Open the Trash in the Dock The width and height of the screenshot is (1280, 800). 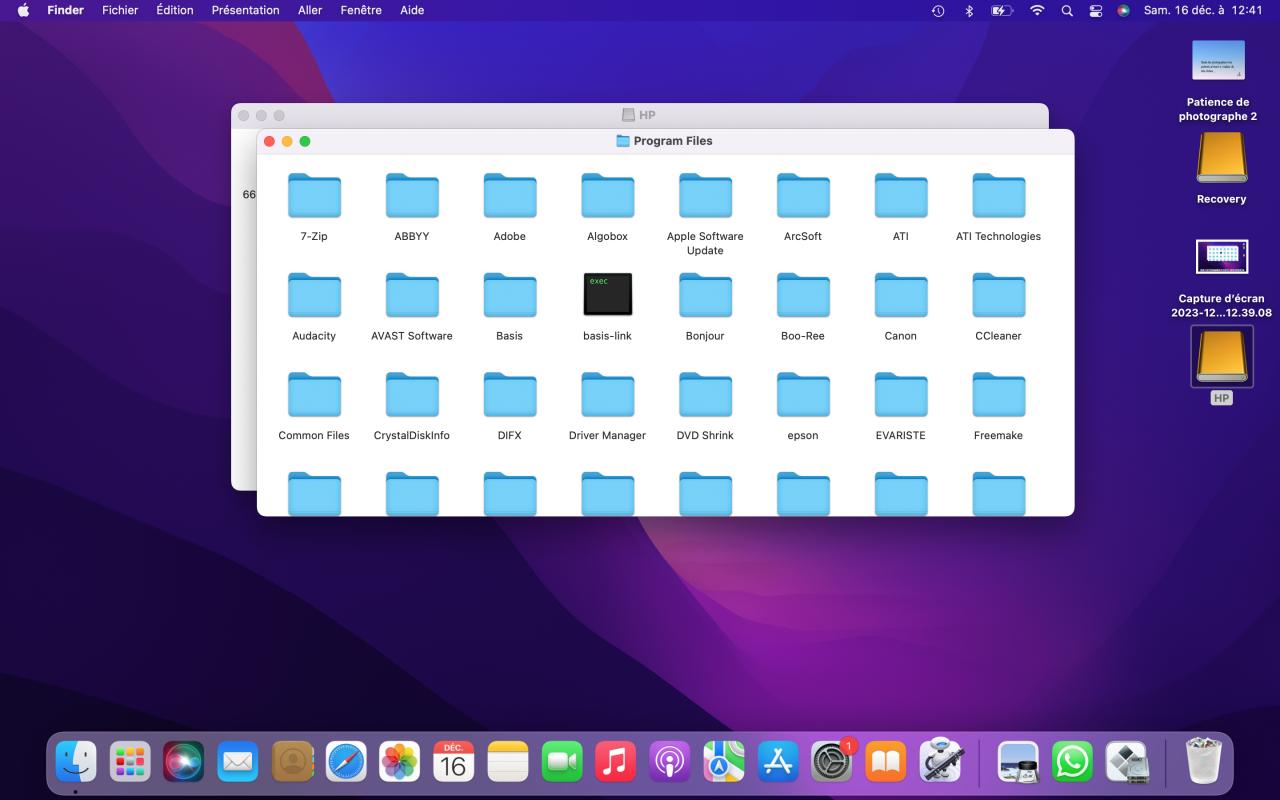[1202, 762]
